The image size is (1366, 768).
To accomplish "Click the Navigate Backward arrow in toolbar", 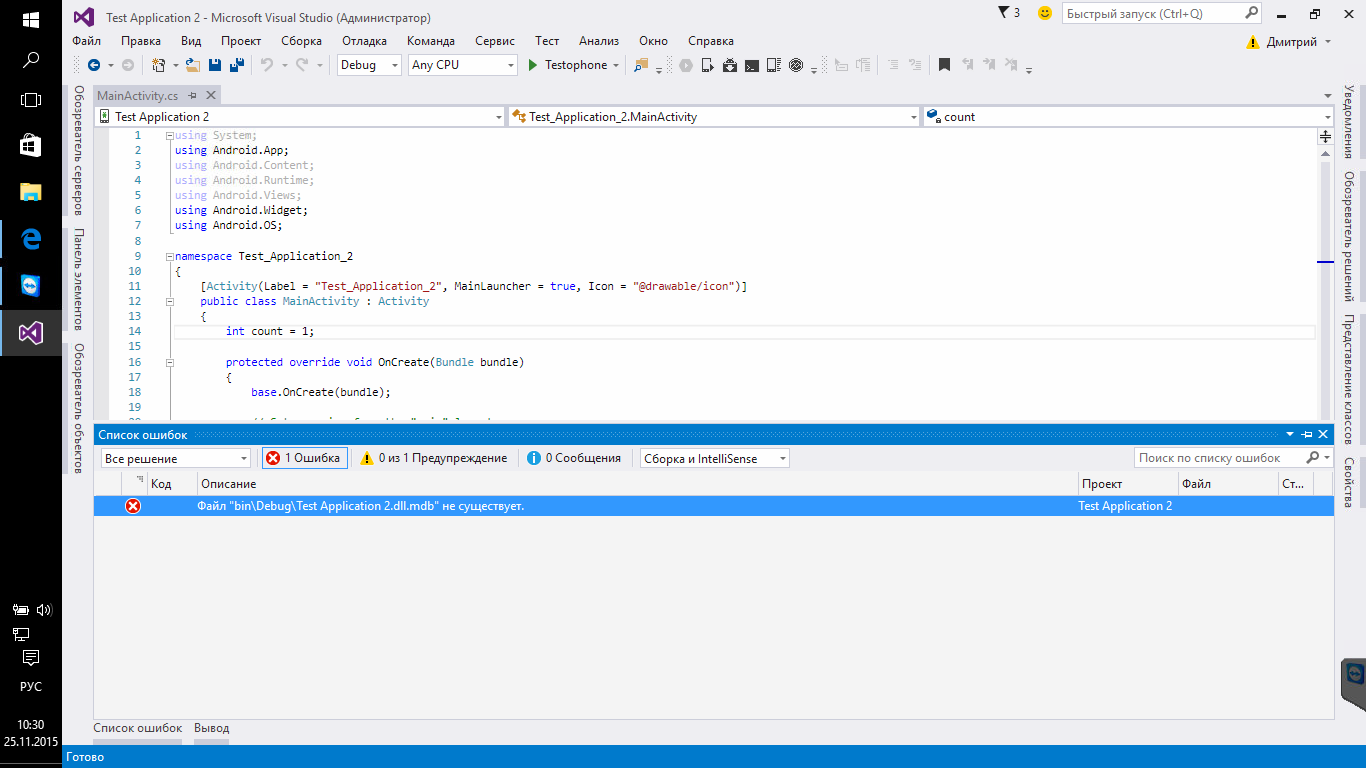I will (94, 65).
